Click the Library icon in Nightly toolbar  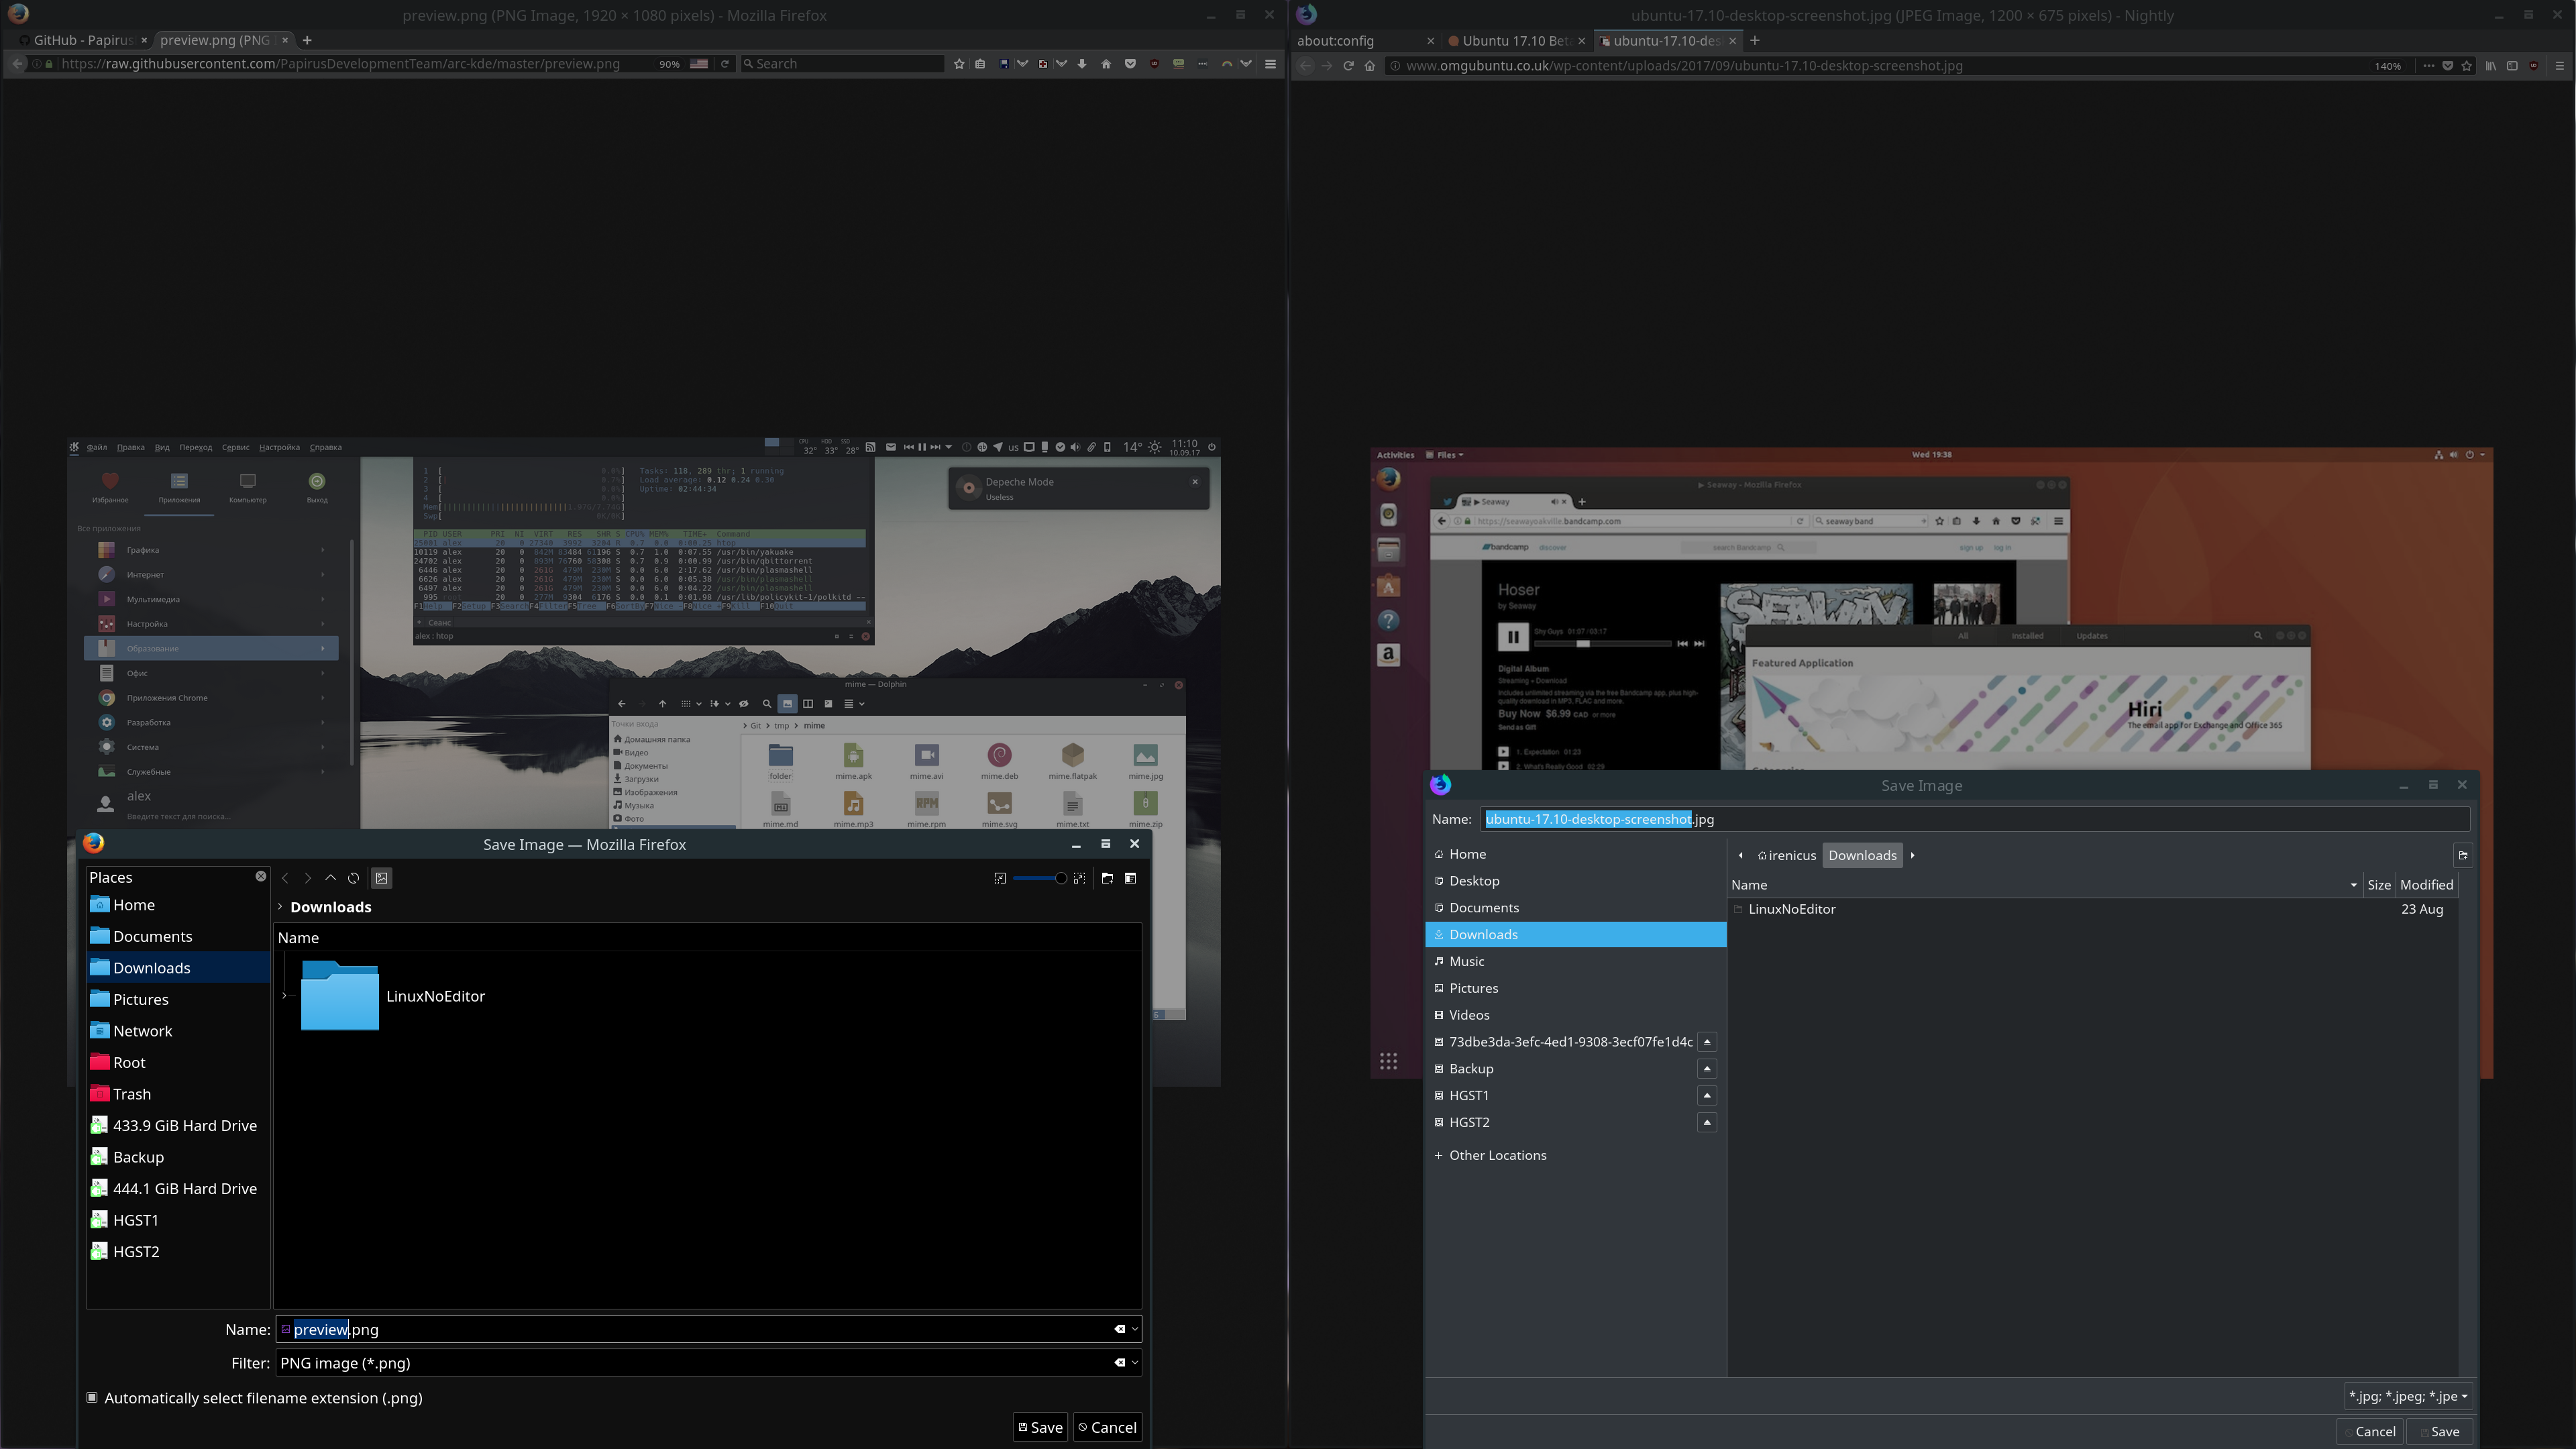[2491, 66]
